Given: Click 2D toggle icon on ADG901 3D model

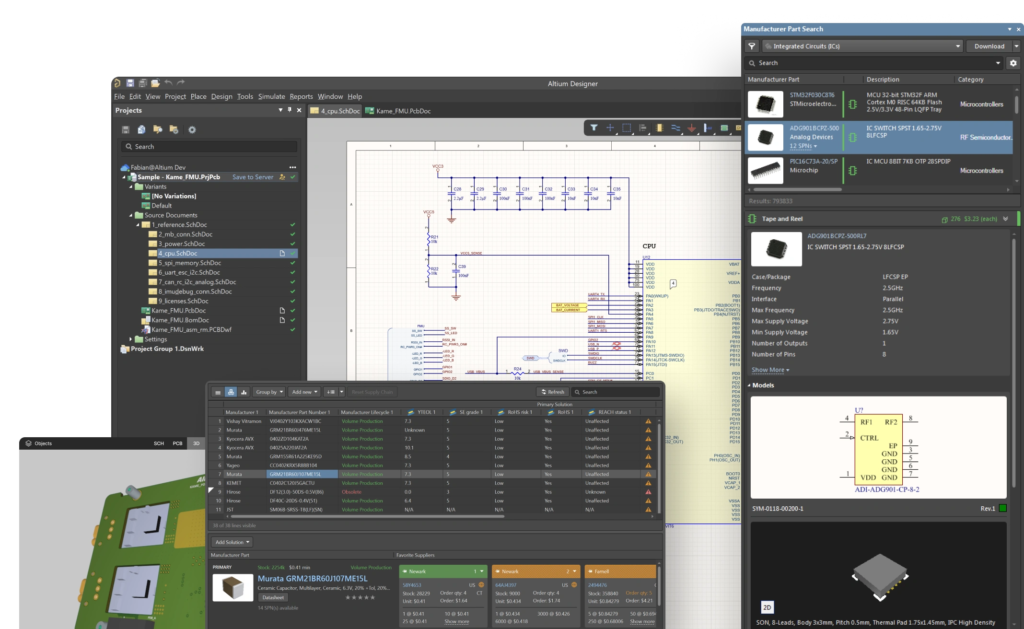Looking at the screenshot, I should pyautogui.click(x=767, y=607).
